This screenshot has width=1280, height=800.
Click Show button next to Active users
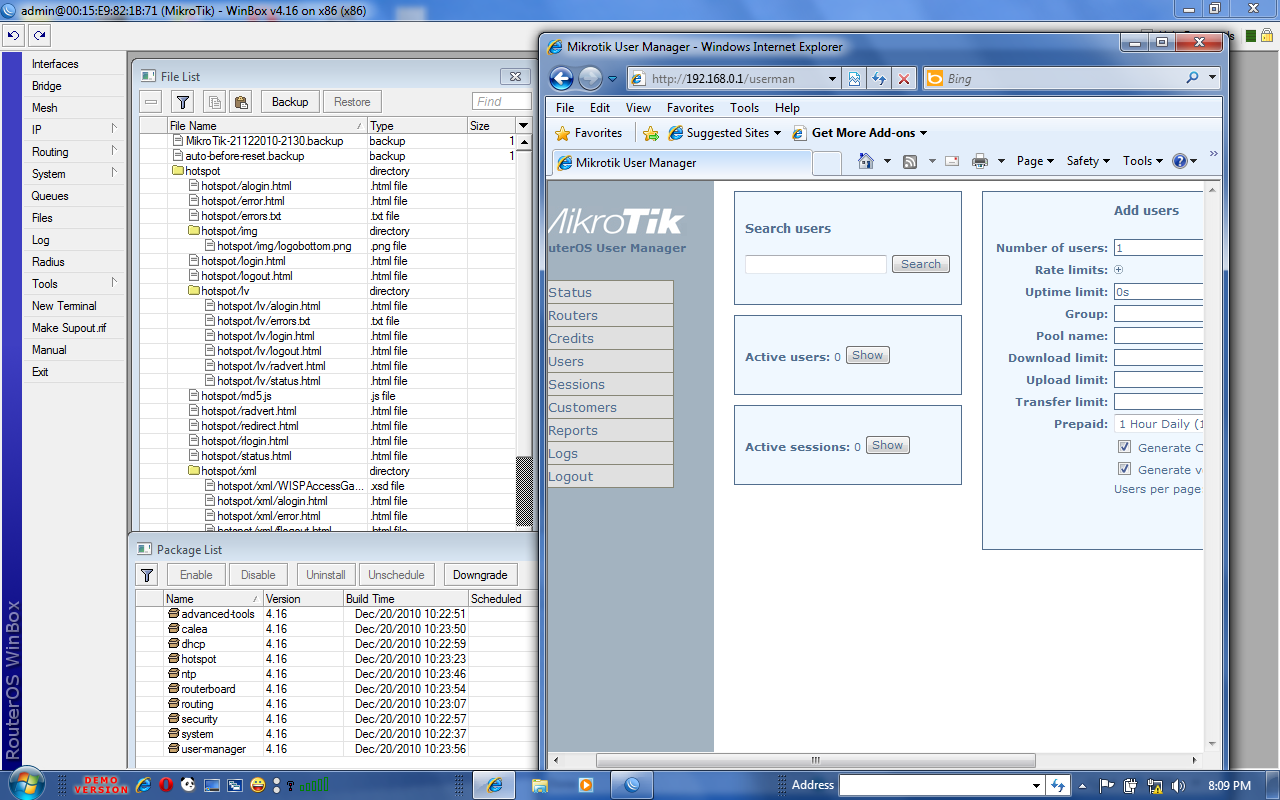click(868, 355)
